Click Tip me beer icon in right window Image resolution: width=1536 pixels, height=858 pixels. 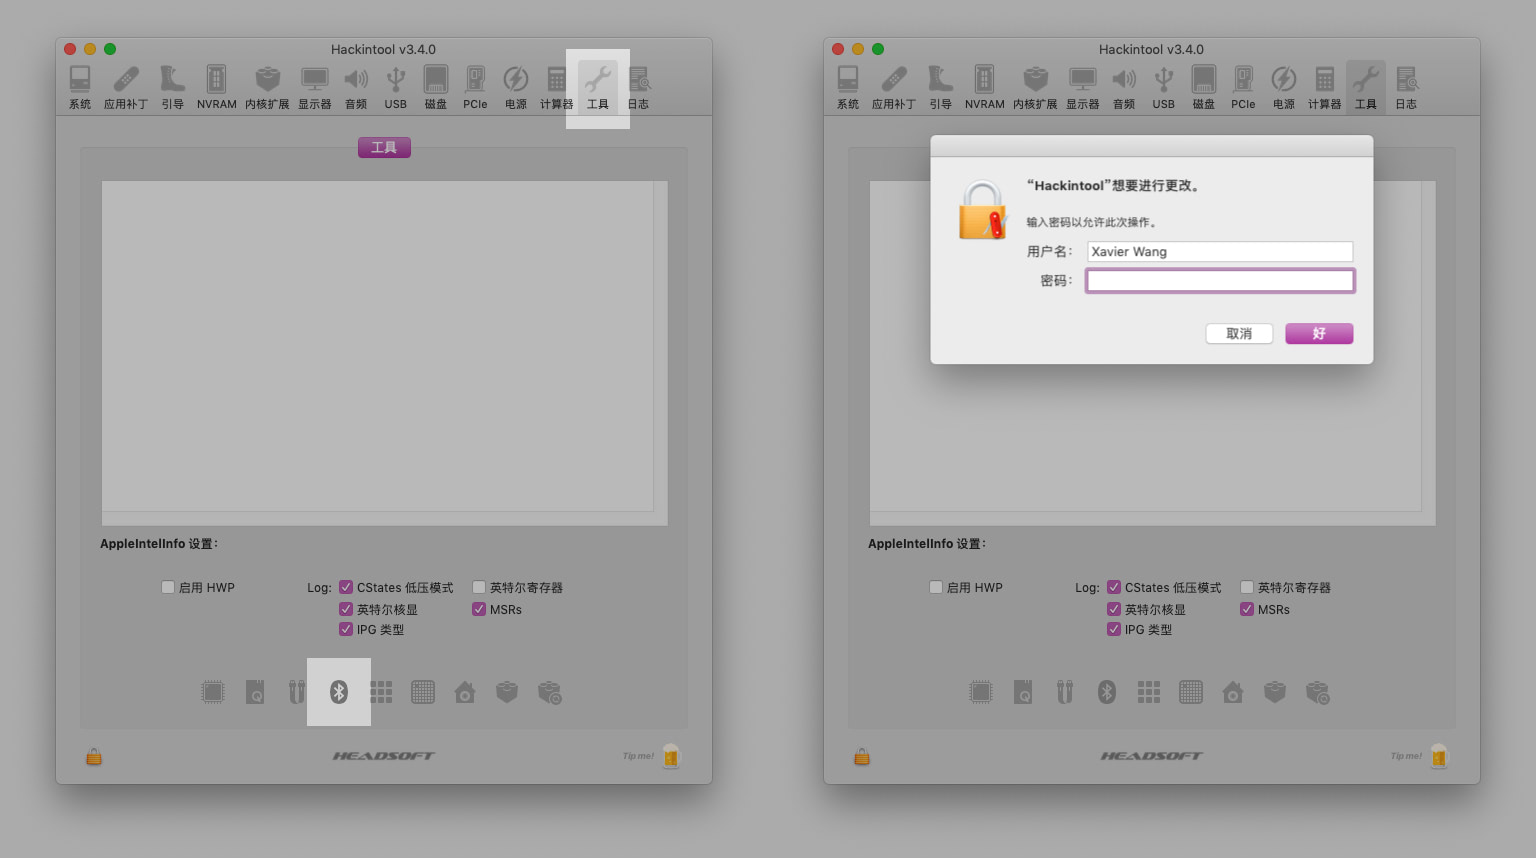click(1439, 756)
